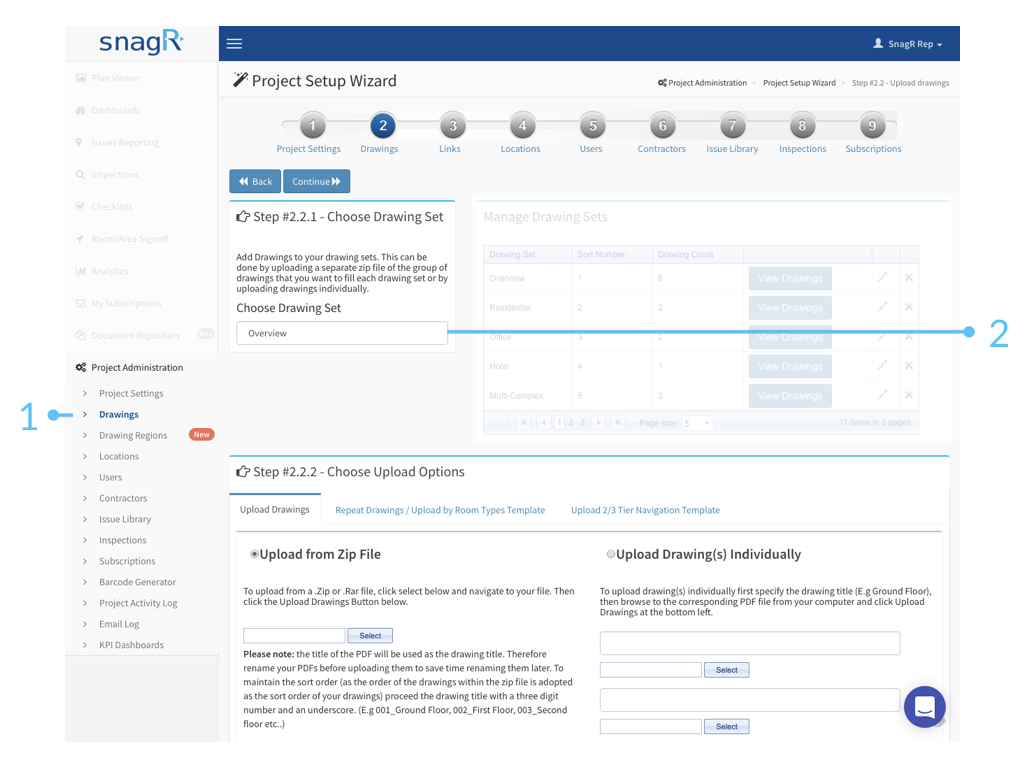Click the Document Repository sidebar item
This screenshot has height=768, width=1024.
tap(136, 335)
